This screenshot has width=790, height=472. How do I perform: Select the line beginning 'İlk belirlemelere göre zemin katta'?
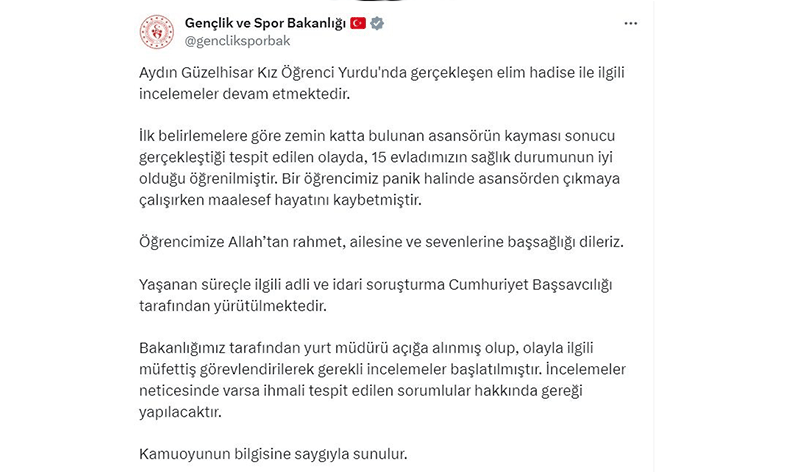coord(377,137)
